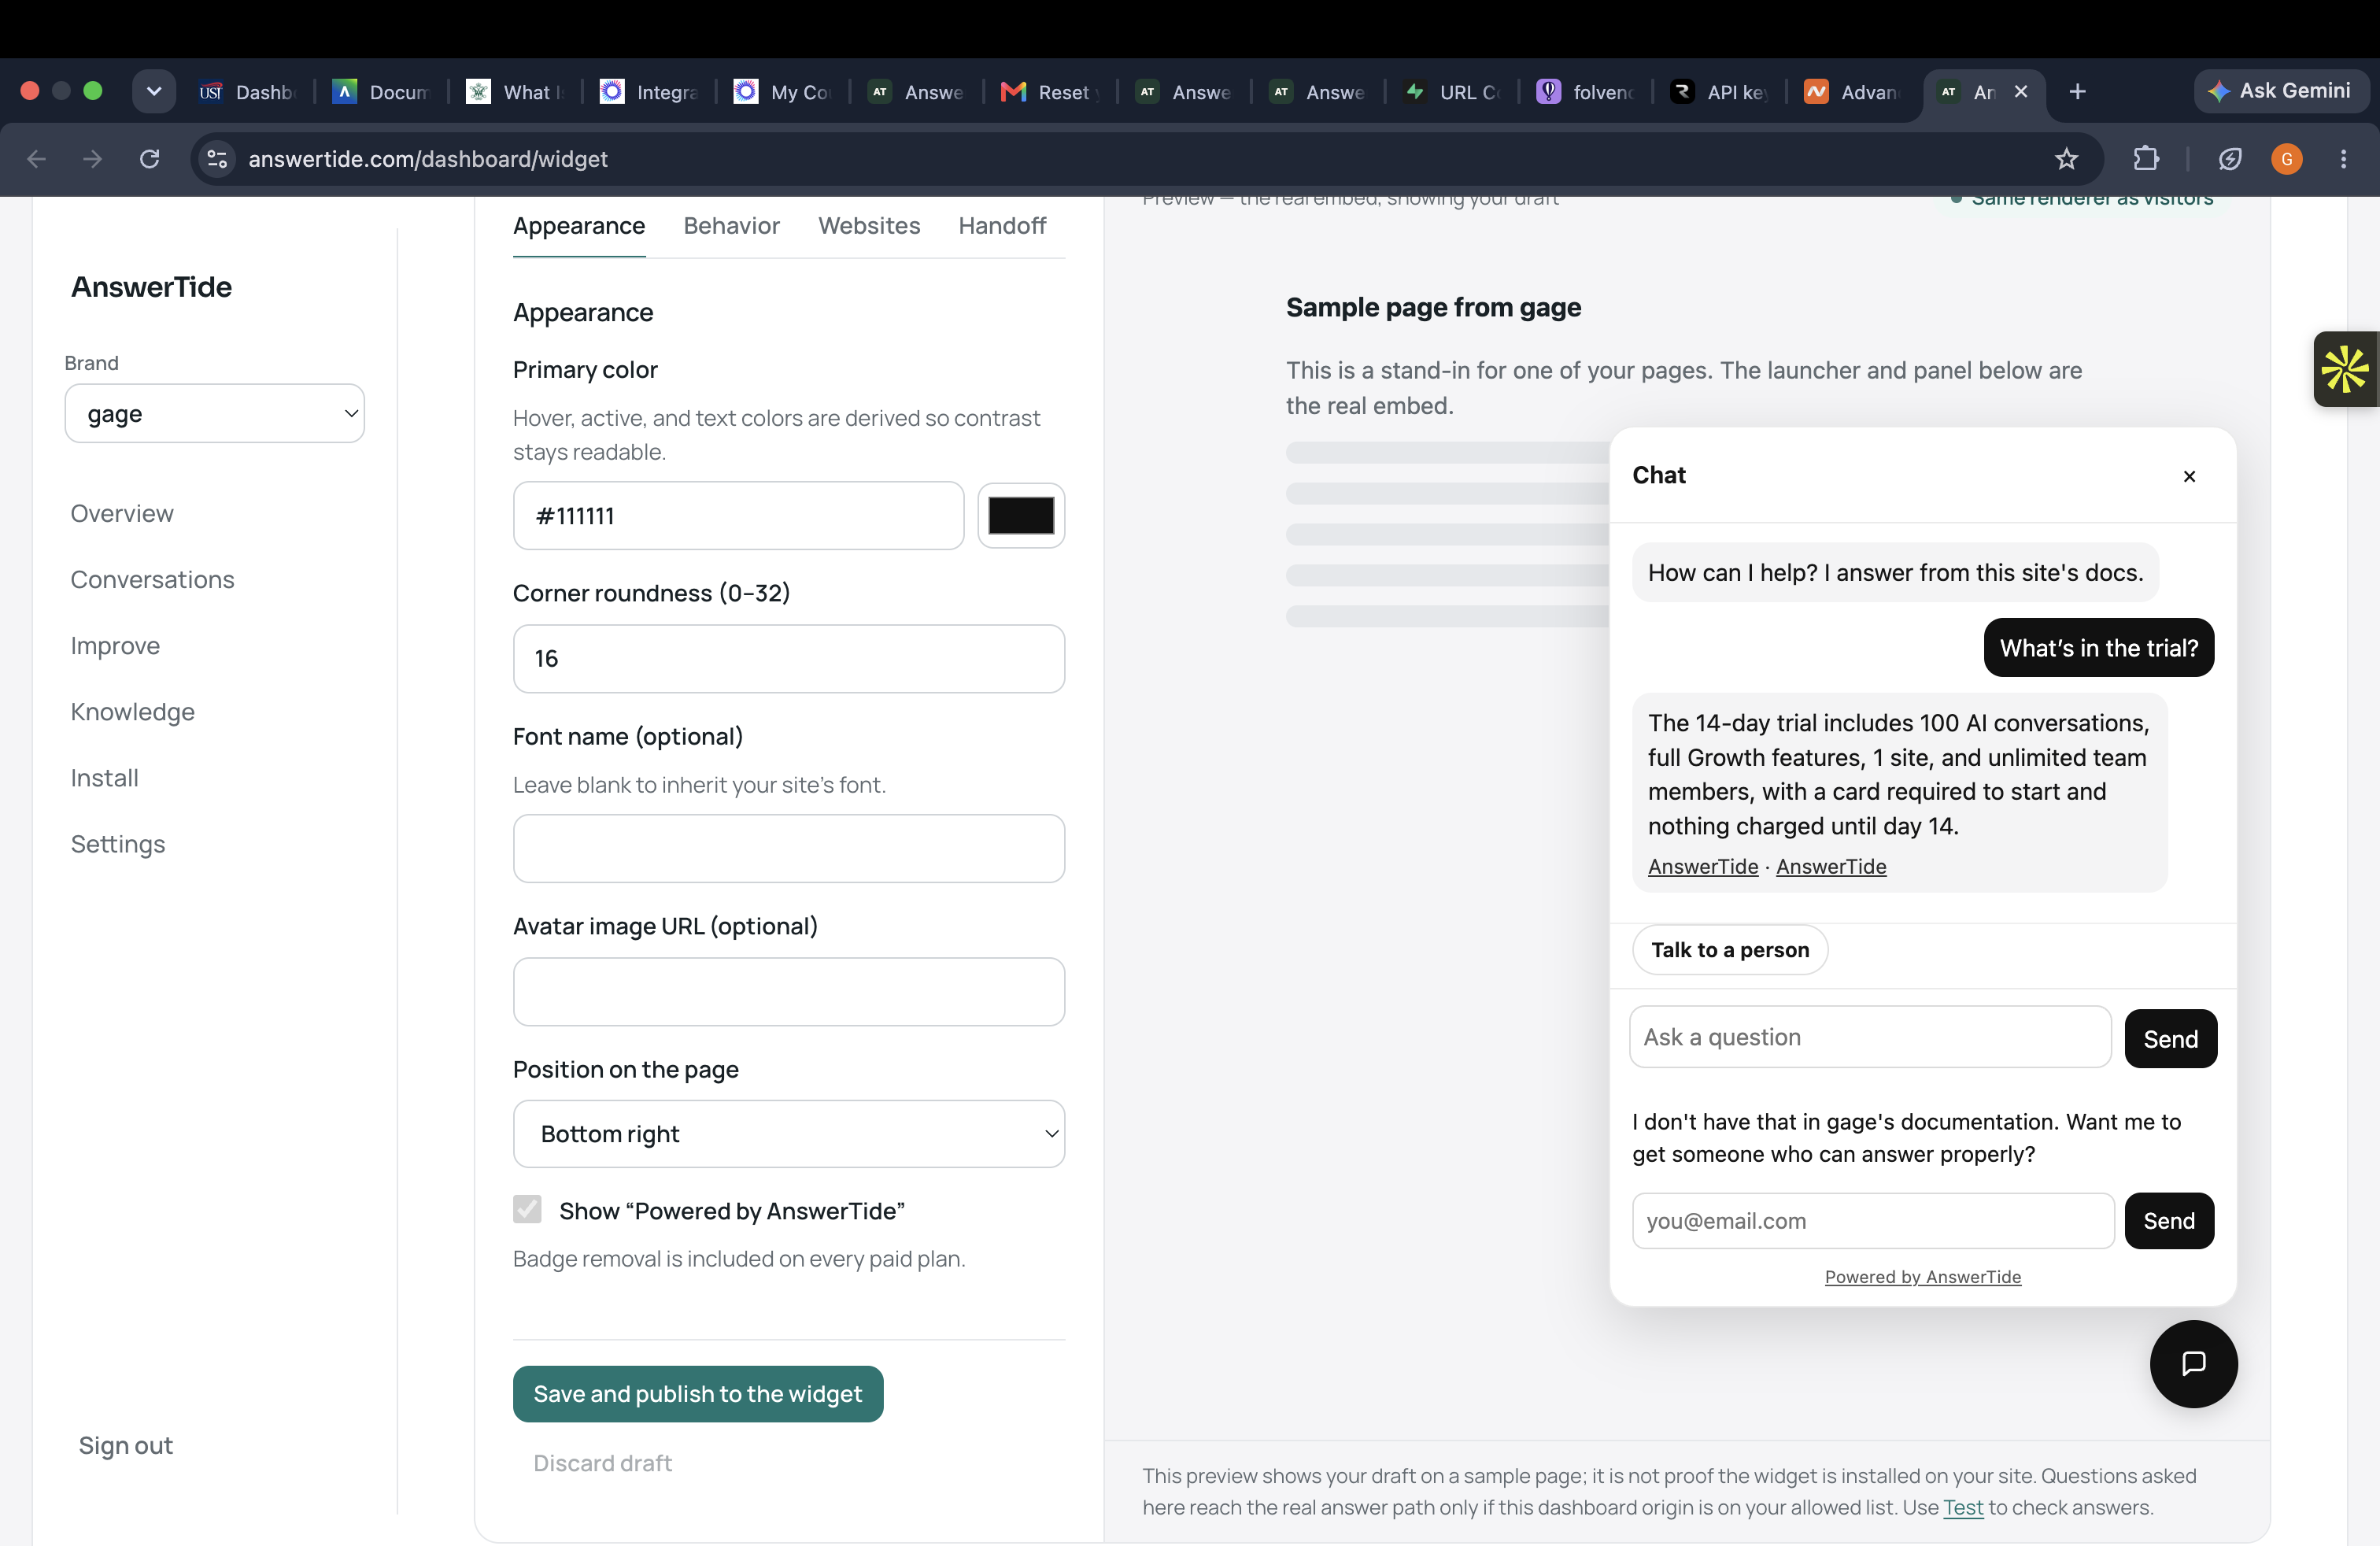Click the Avatar image URL field
Viewport: 2380px width, 1546px height.
[789, 991]
